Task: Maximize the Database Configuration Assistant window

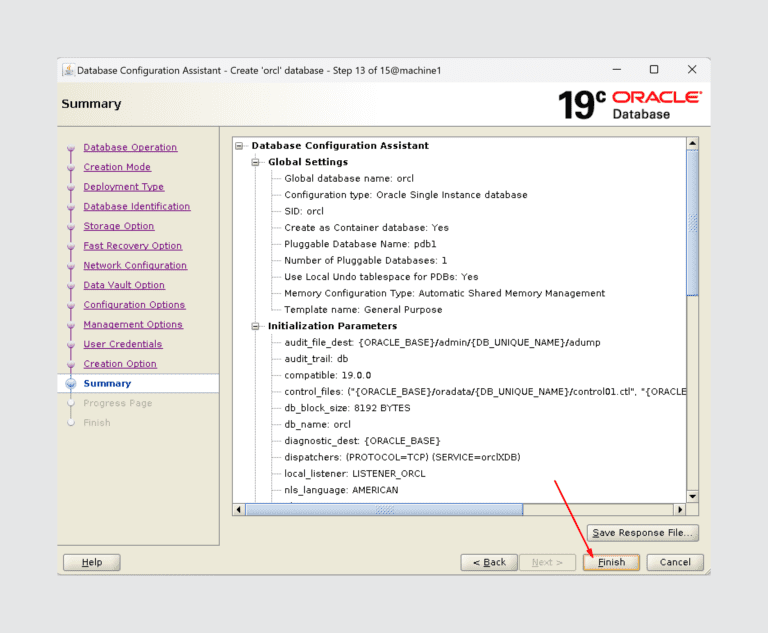Action: click(654, 70)
